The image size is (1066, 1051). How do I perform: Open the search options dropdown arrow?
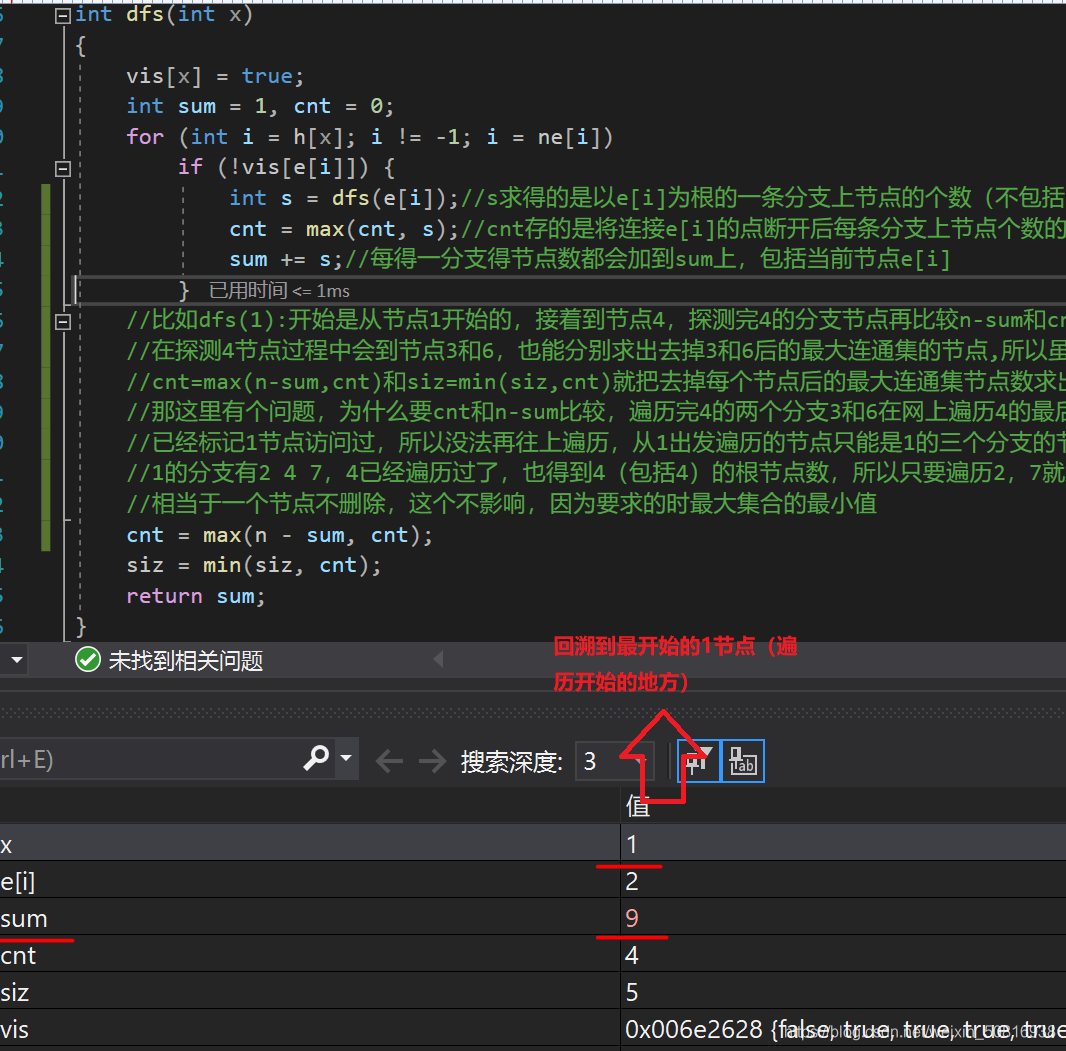coord(346,757)
